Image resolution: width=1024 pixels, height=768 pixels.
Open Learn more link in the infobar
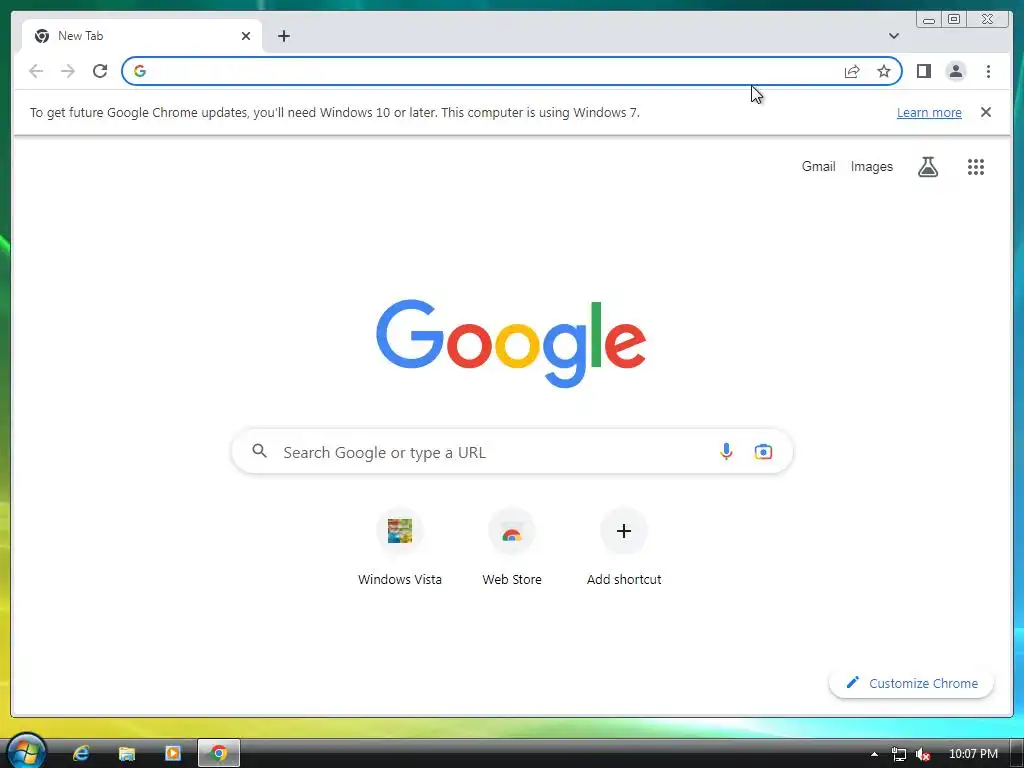point(929,112)
